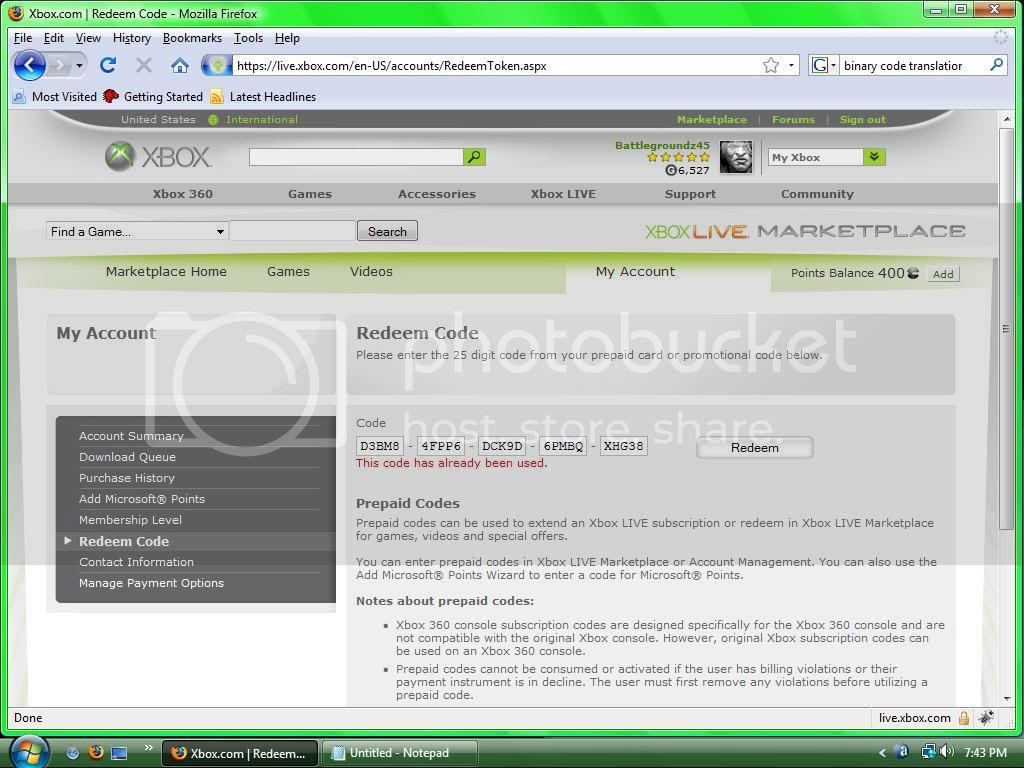Click the page's vertical scrollbar down arrow
Viewport: 1024px width, 768px height.
1006,698
